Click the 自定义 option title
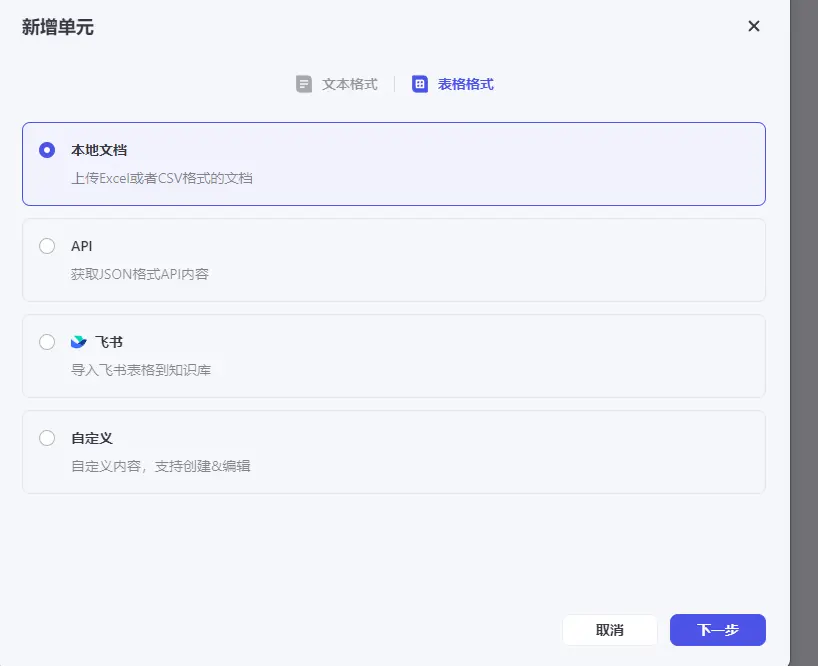Viewport: 818px width, 666px height. (92, 438)
